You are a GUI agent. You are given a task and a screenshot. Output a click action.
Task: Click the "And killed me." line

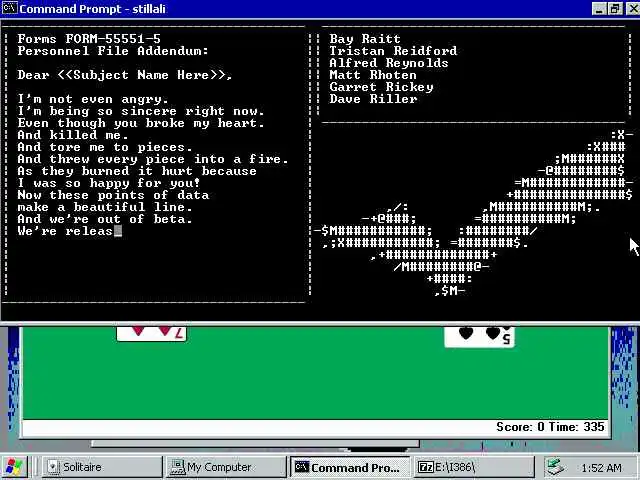click(73, 135)
